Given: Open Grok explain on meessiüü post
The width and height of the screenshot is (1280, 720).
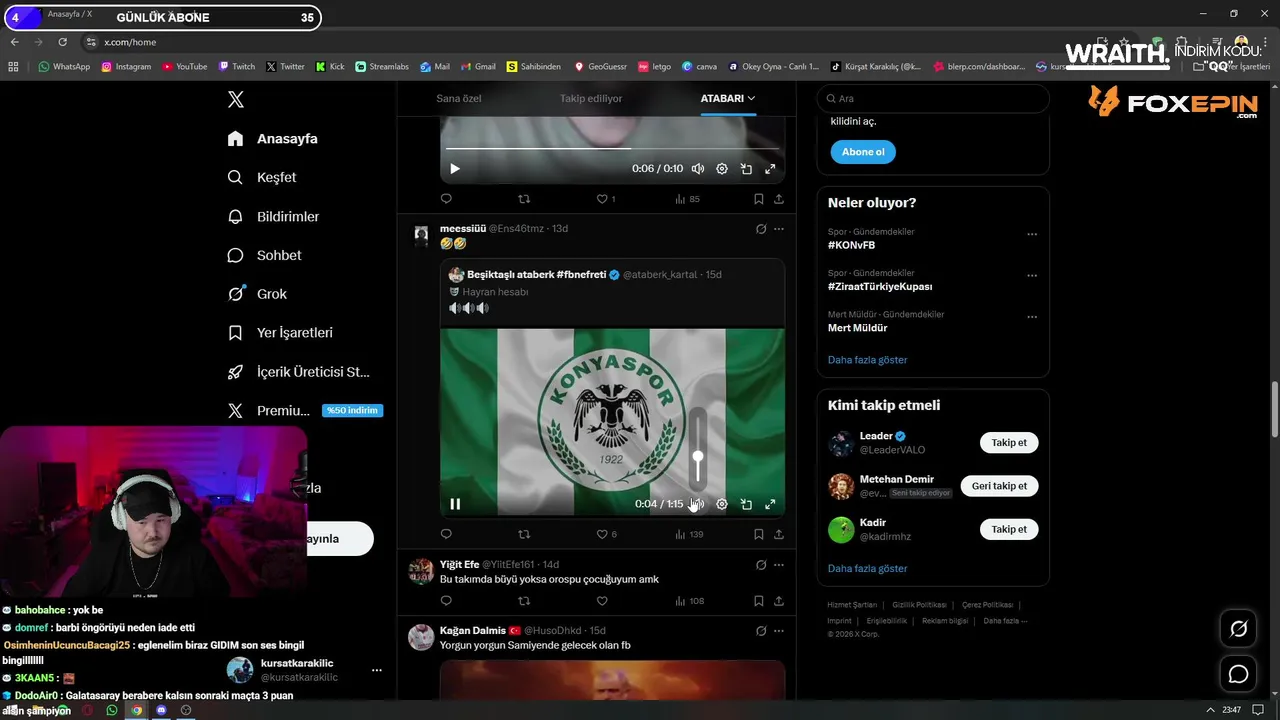Looking at the screenshot, I should (761, 229).
